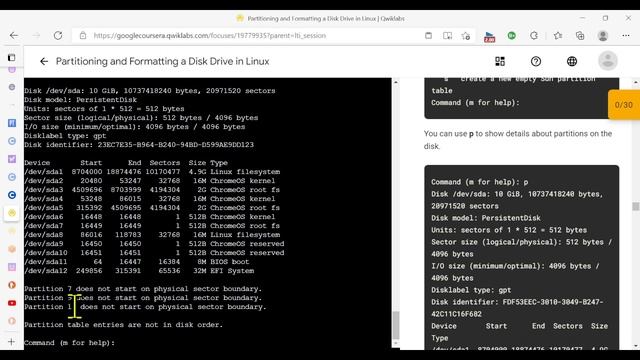Click terminal row /dev/sda3 ChromeOS root fs

point(152,190)
